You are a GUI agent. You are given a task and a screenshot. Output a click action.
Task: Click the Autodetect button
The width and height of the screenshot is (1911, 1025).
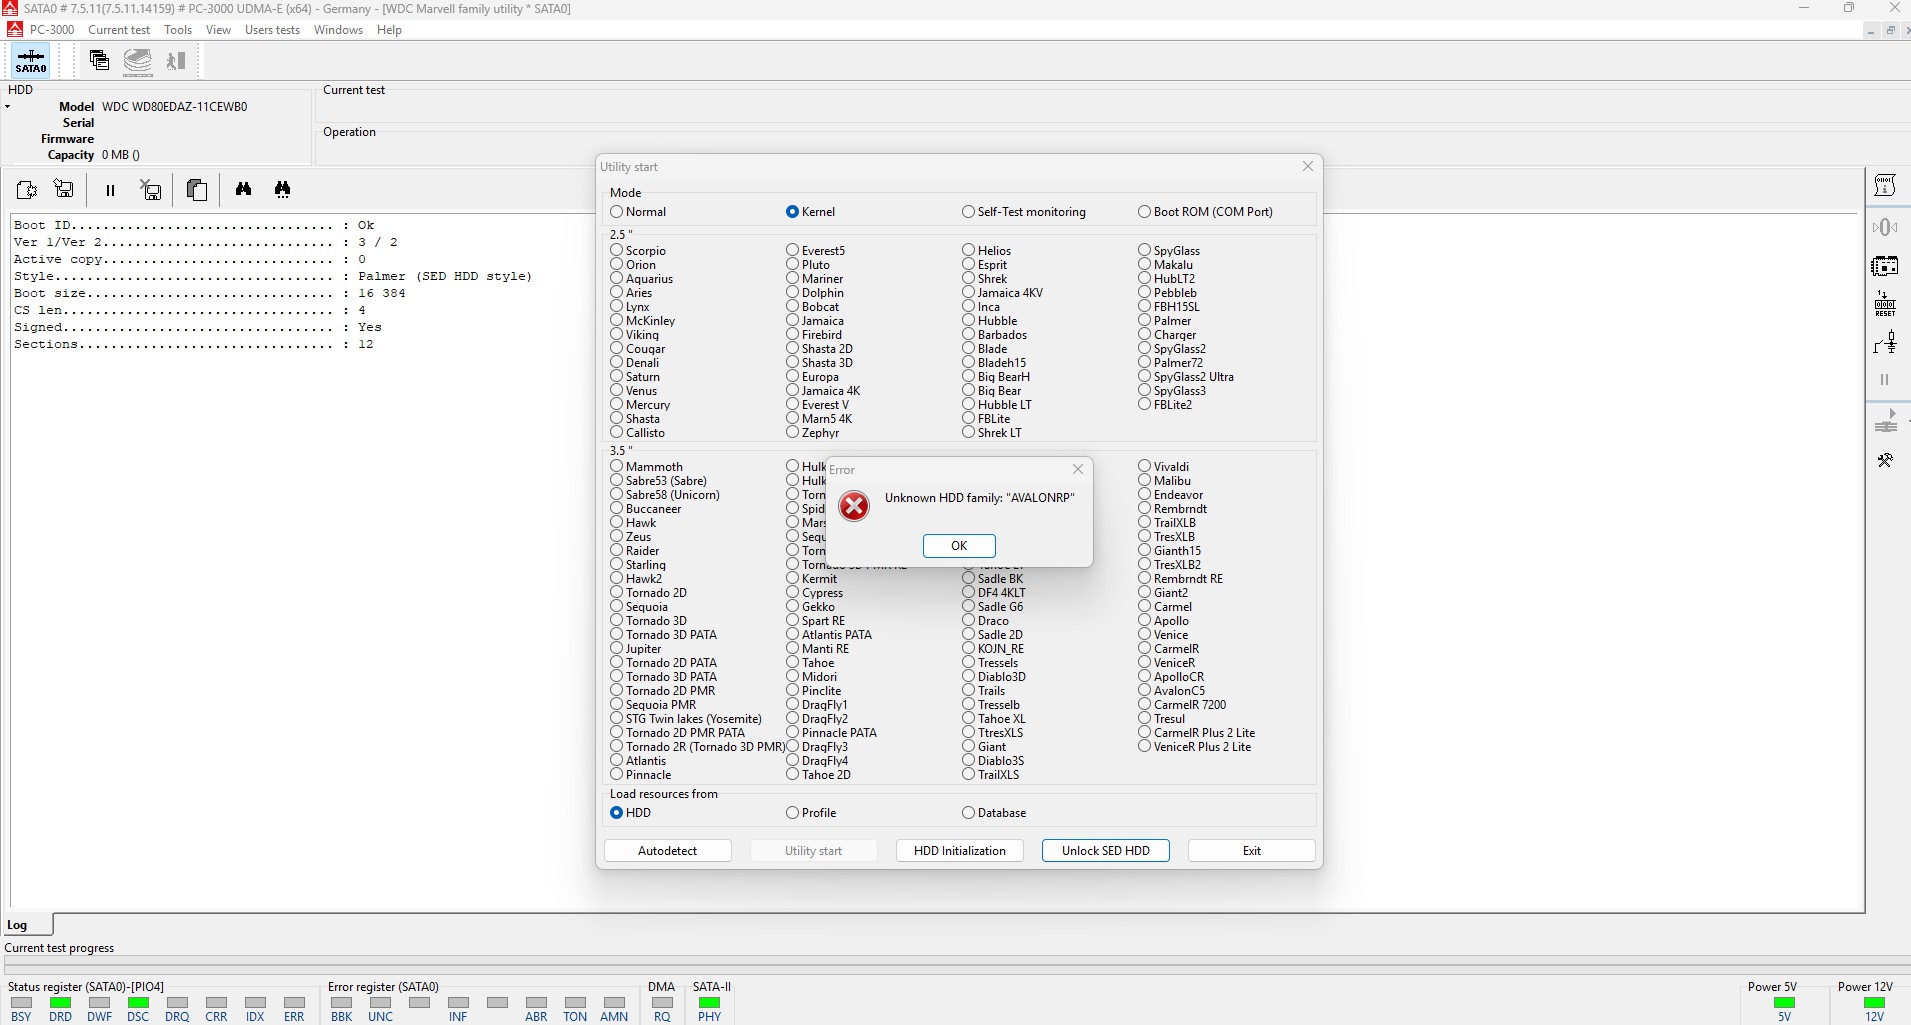pyautogui.click(x=668, y=851)
